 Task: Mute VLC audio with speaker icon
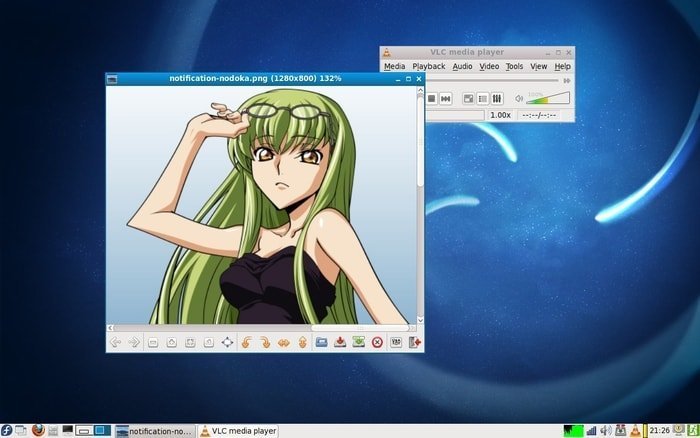click(519, 99)
